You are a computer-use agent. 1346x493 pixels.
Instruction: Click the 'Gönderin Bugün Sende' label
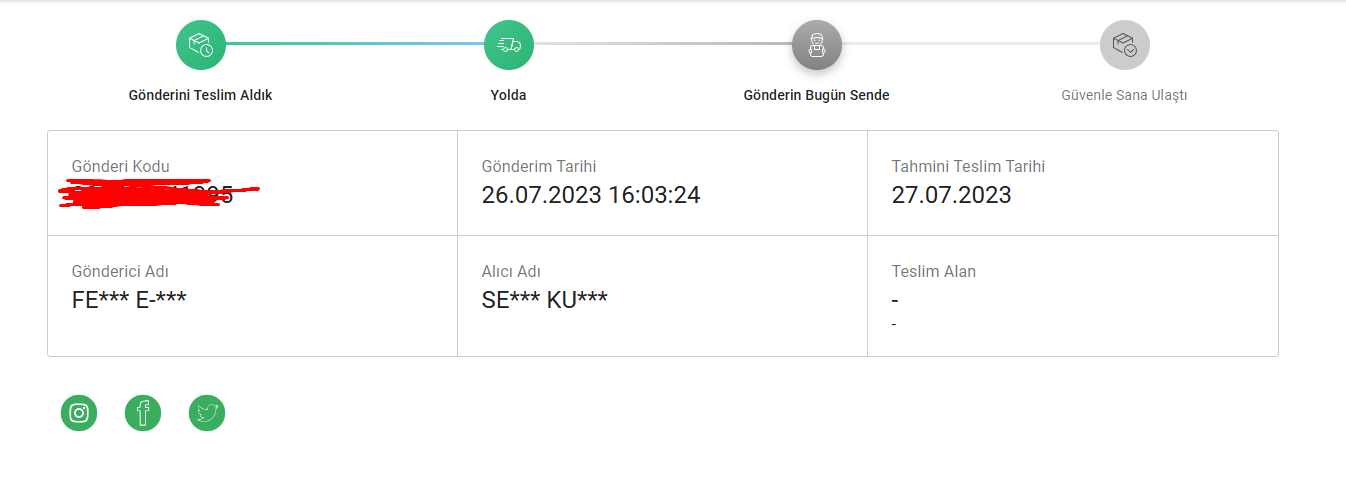click(x=816, y=95)
